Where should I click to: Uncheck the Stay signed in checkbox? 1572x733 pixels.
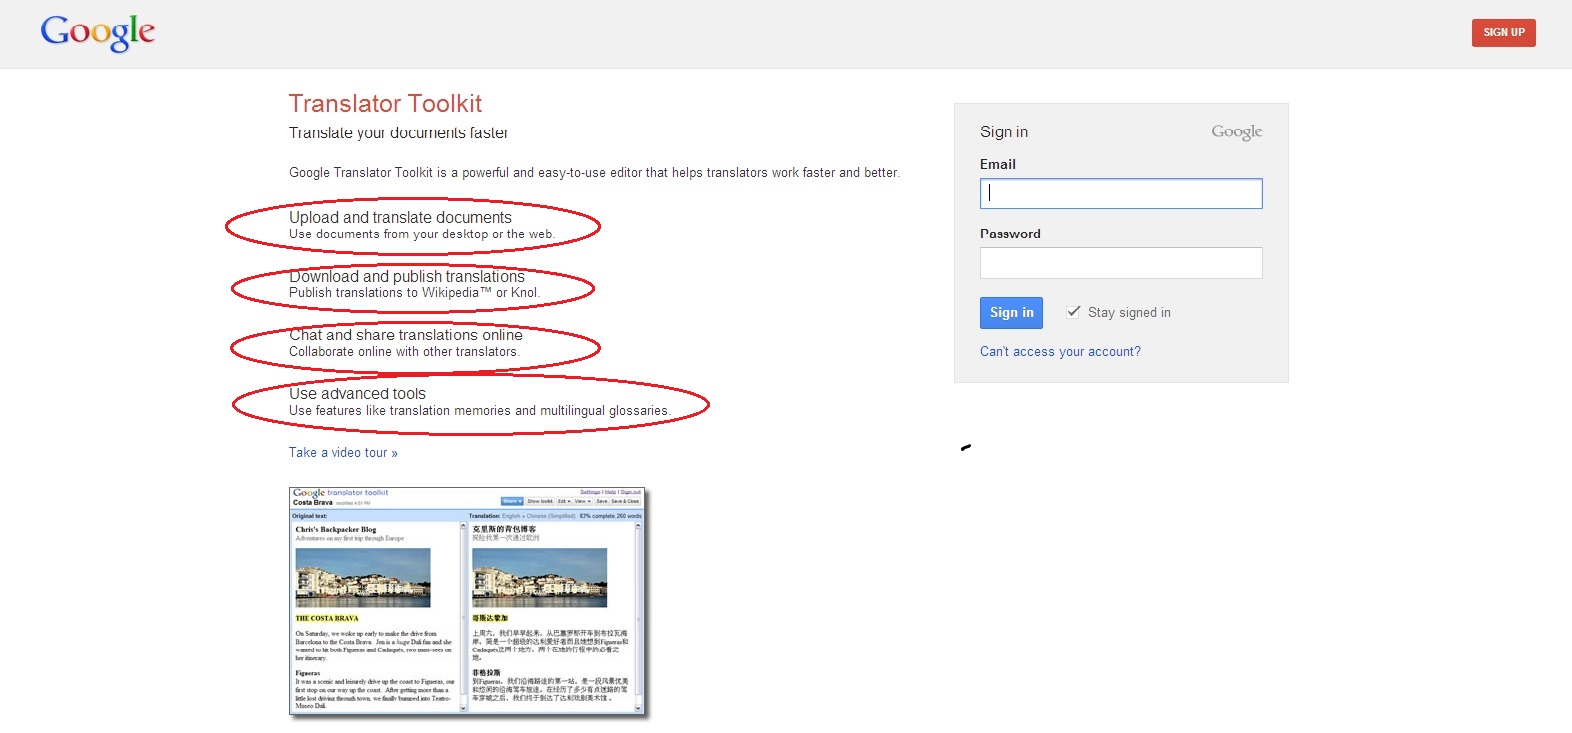1073,312
